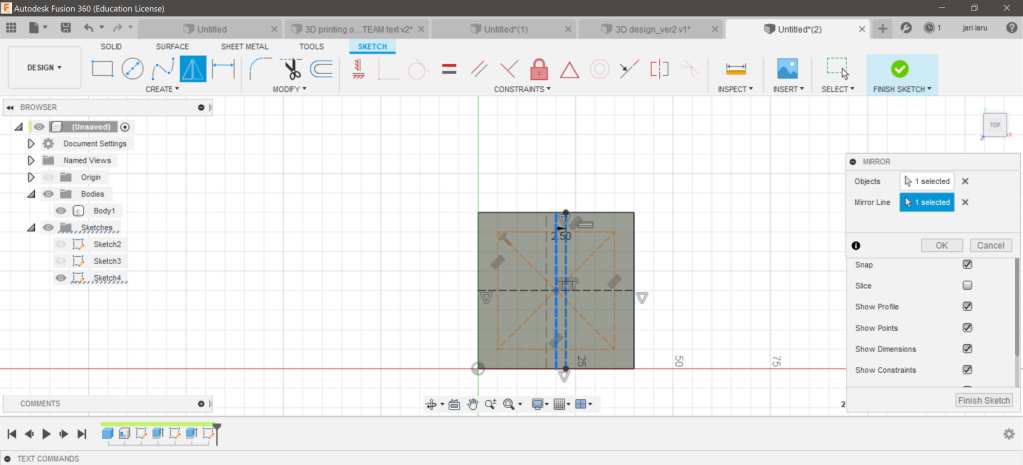Select the Sketch Dimension tool
The height and width of the screenshot is (465, 1023).
coord(223,68)
